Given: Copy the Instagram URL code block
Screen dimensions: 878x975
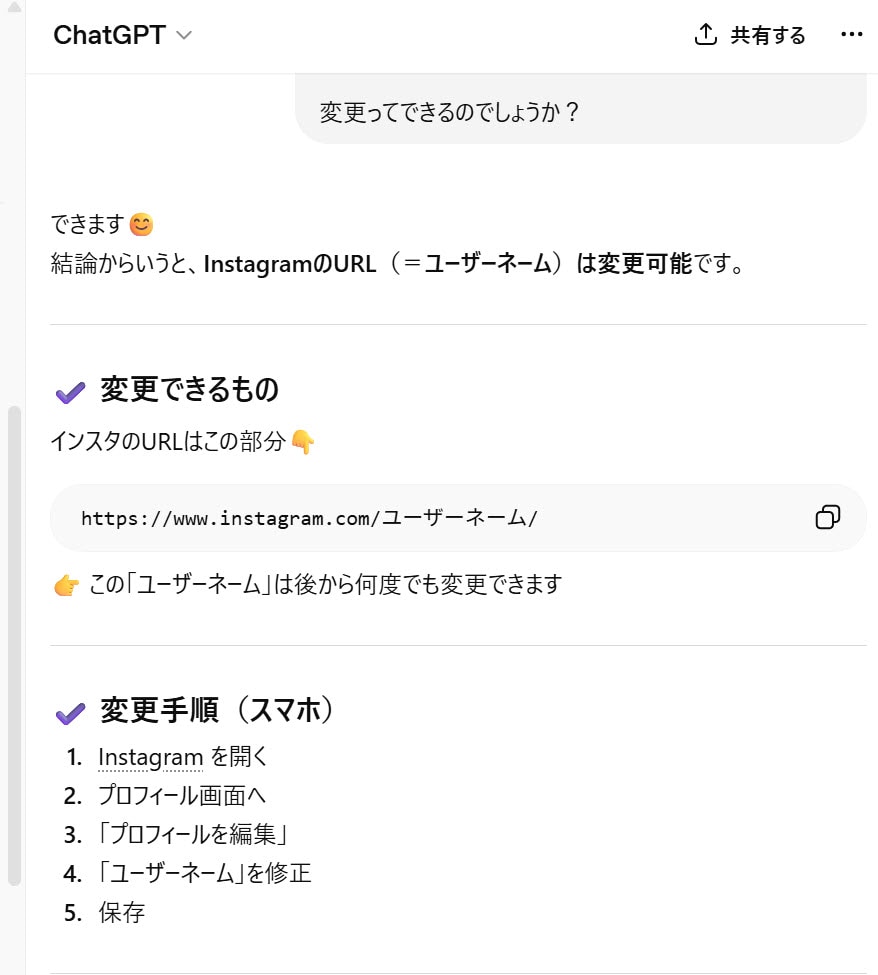Looking at the screenshot, I should pos(828,517).
